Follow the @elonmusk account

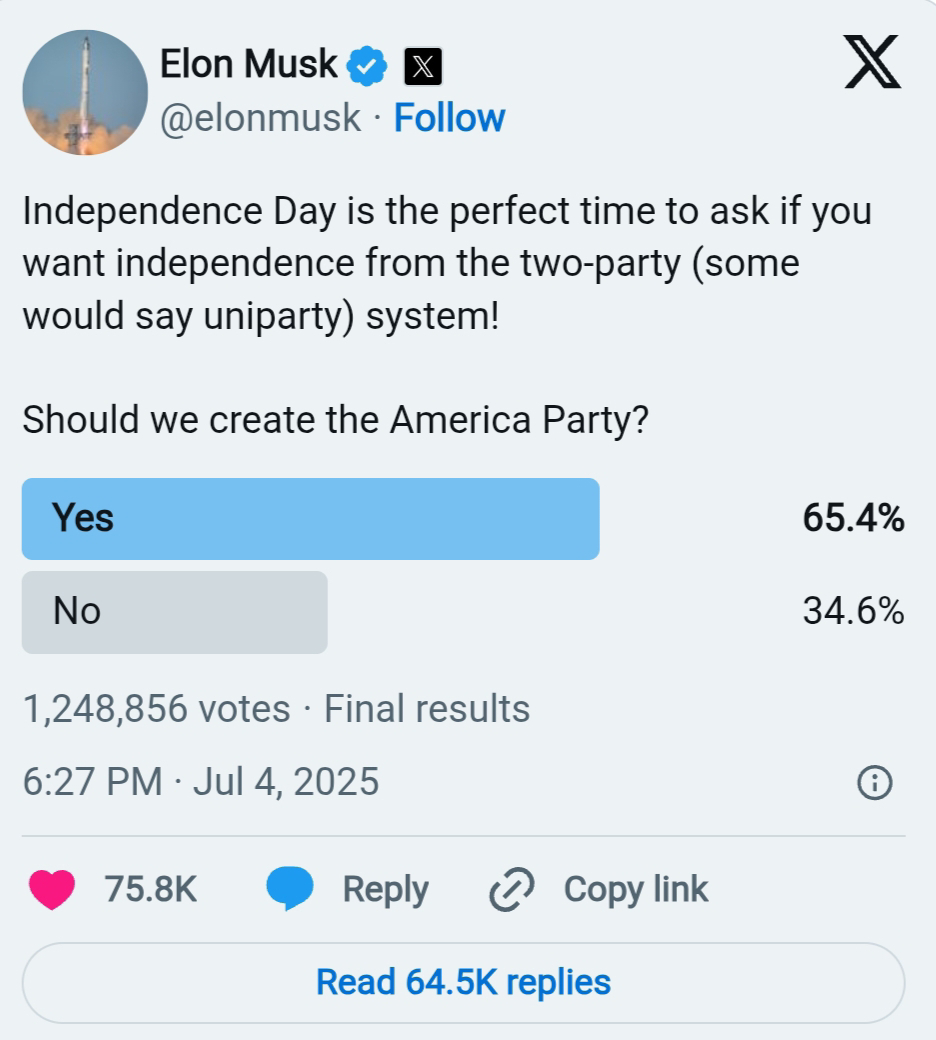449,118
